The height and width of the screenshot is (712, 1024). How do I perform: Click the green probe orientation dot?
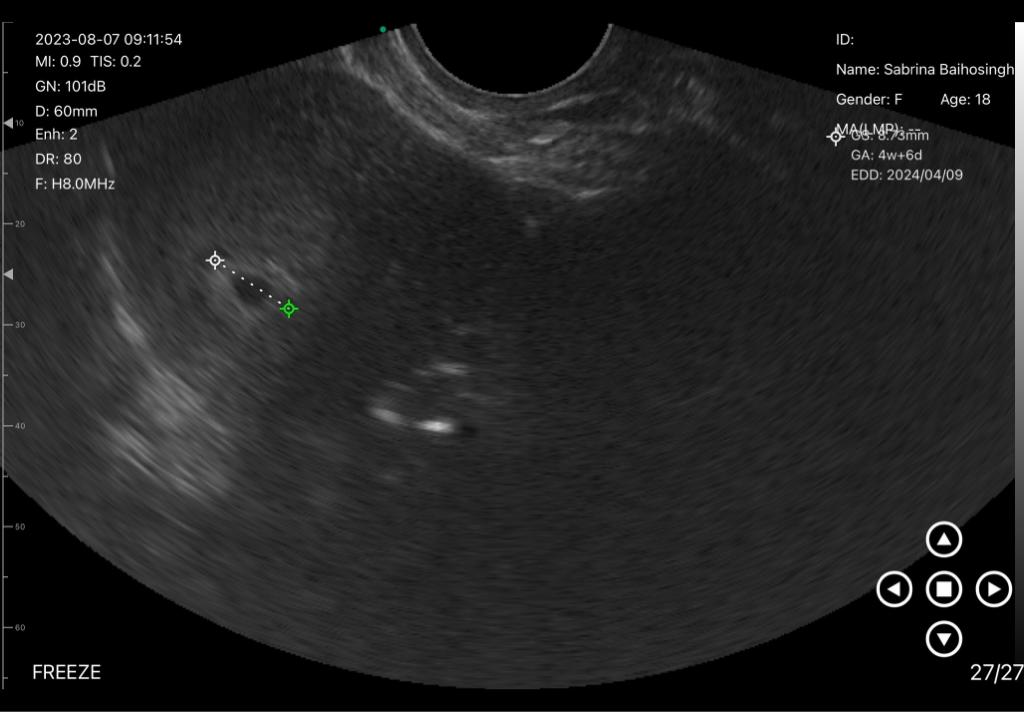383,29
